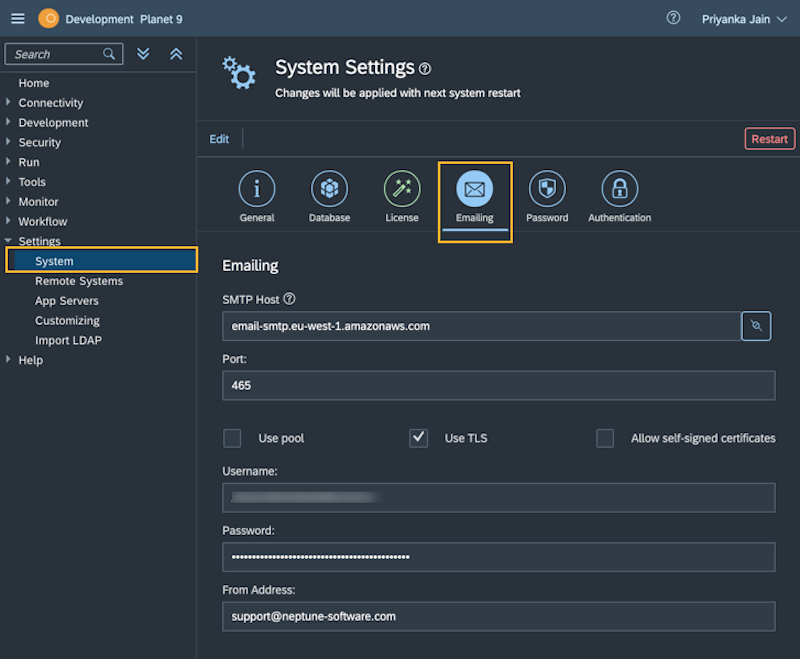The image size is (800, 659).
Task: Enable the Use pool checkbox
Action: [x=232, y=438]
